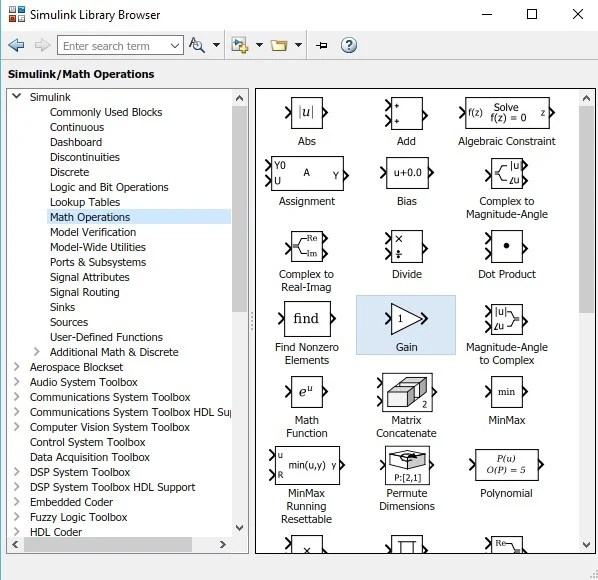Select the Divide block icon
The image size is (598, 580).
406,247
